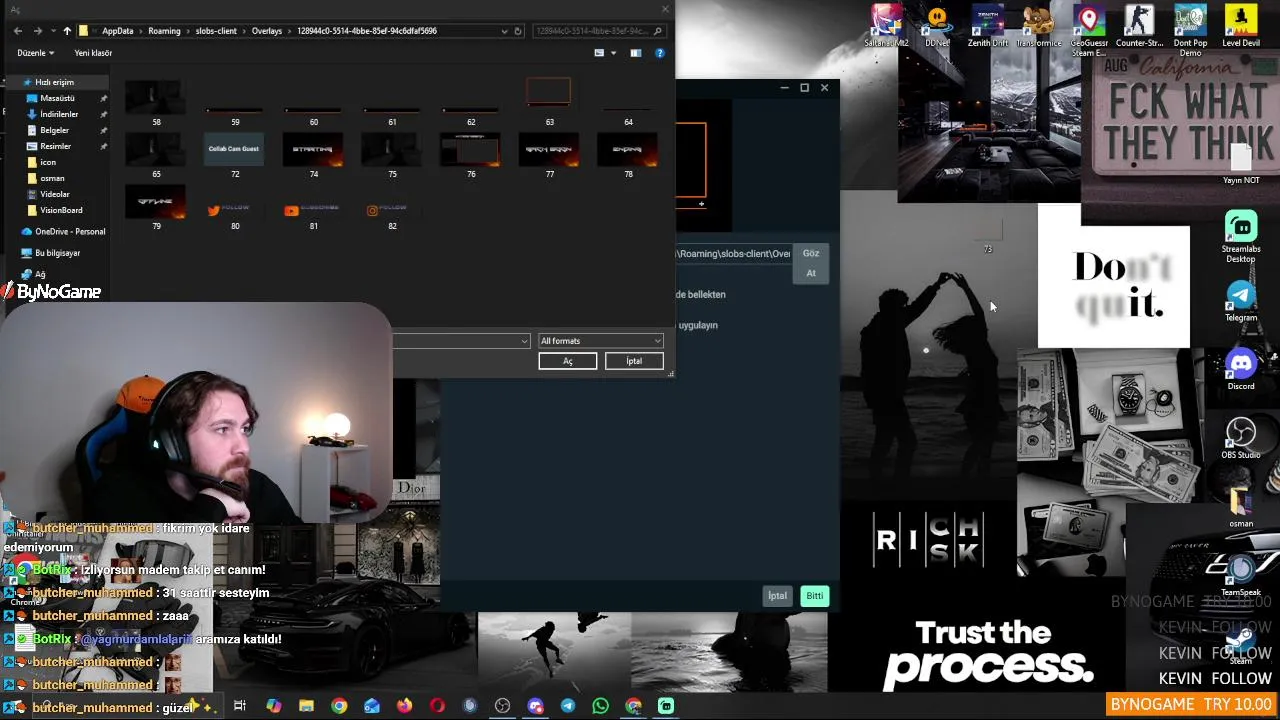Click the folder search field
Screen dimensions: 1280x720
click(x=598, y=31)
